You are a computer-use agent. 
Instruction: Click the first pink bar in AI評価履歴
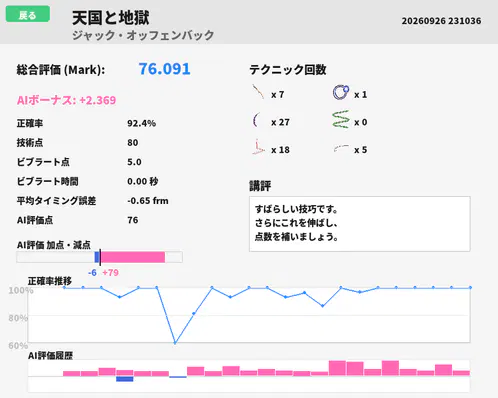click(x=72, y=374)
